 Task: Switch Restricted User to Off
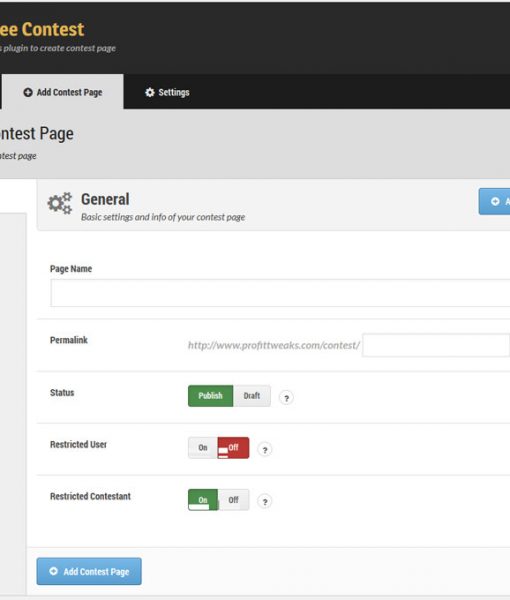coord(233,448)
